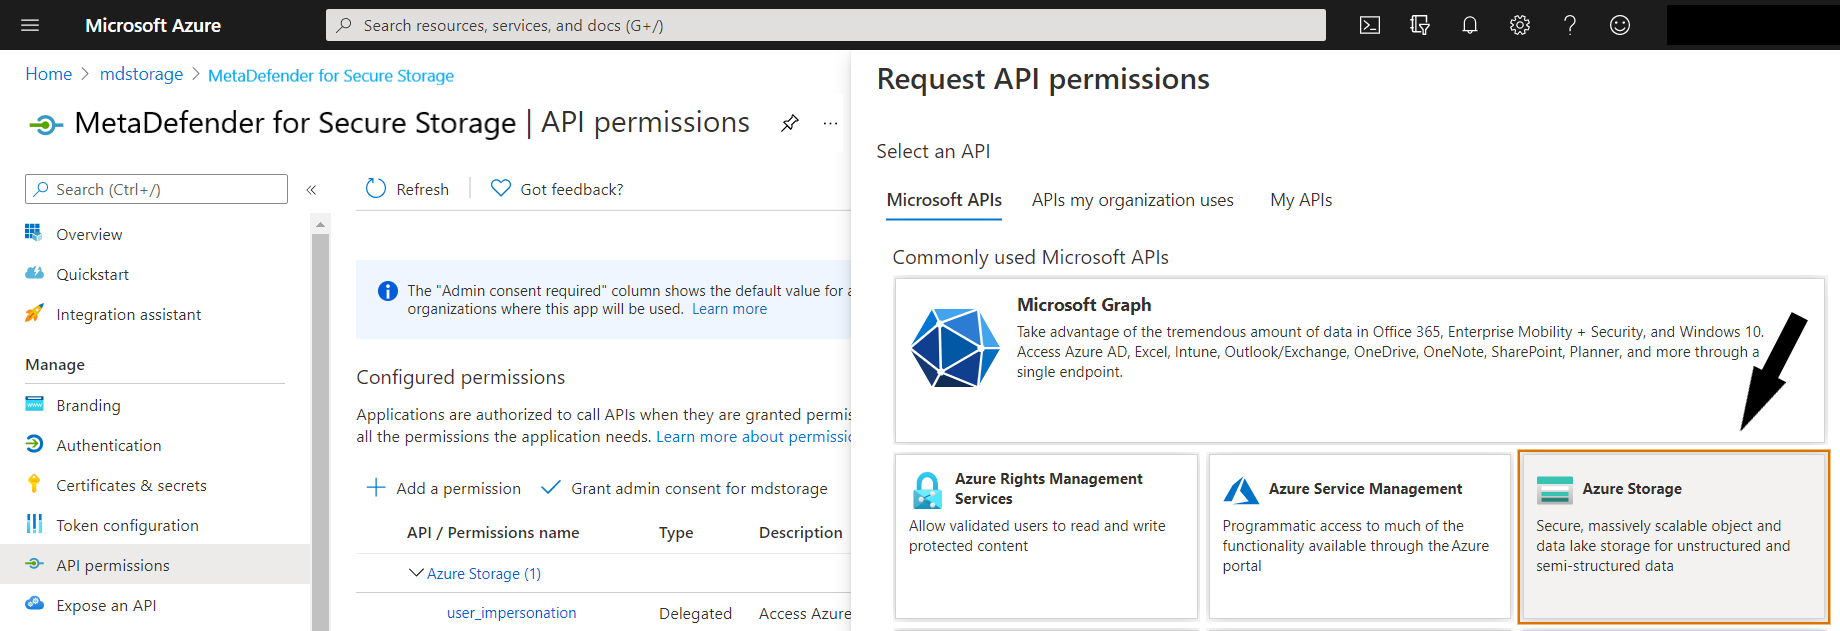Screen dimensions: 1840x631
Task: Click the Delegated type cell
Action: point(695,614)
